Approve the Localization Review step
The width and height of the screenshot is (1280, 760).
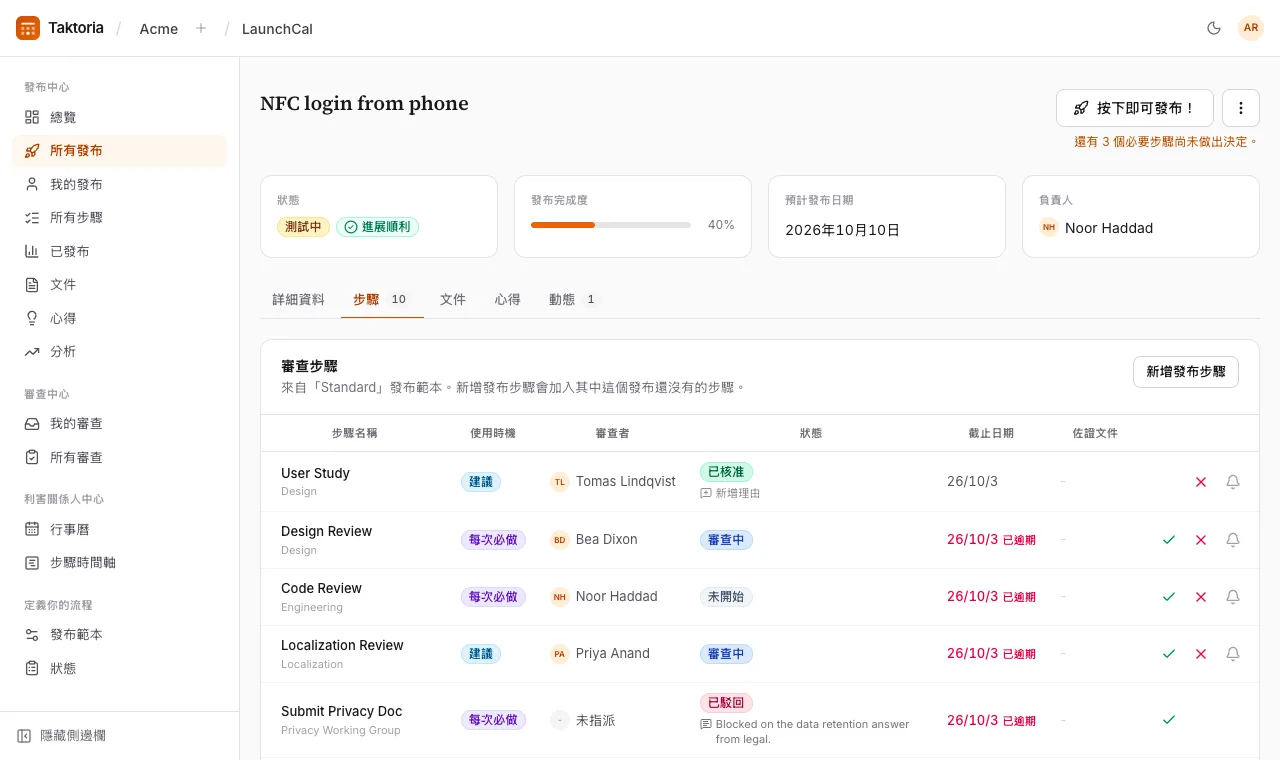pos(1169,654)
